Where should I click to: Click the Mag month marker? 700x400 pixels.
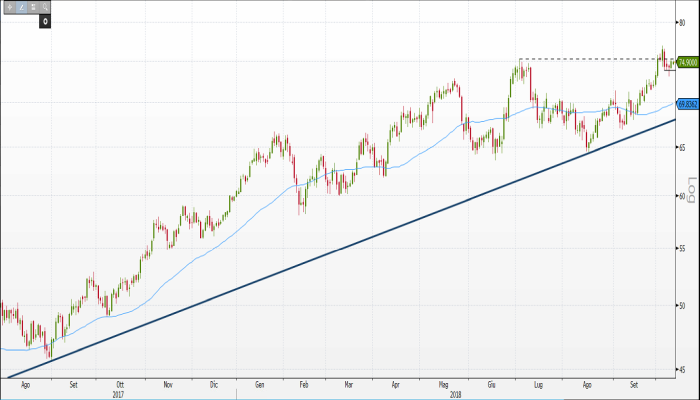(445, 382)
